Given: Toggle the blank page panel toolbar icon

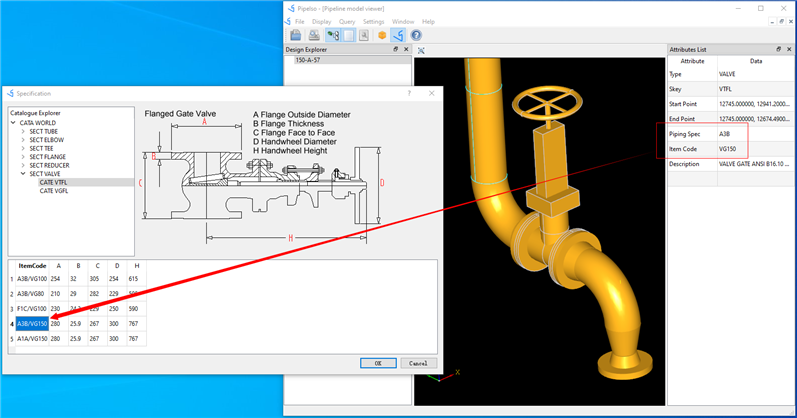Looking at the screenshot, I should [x=349, y=35].
